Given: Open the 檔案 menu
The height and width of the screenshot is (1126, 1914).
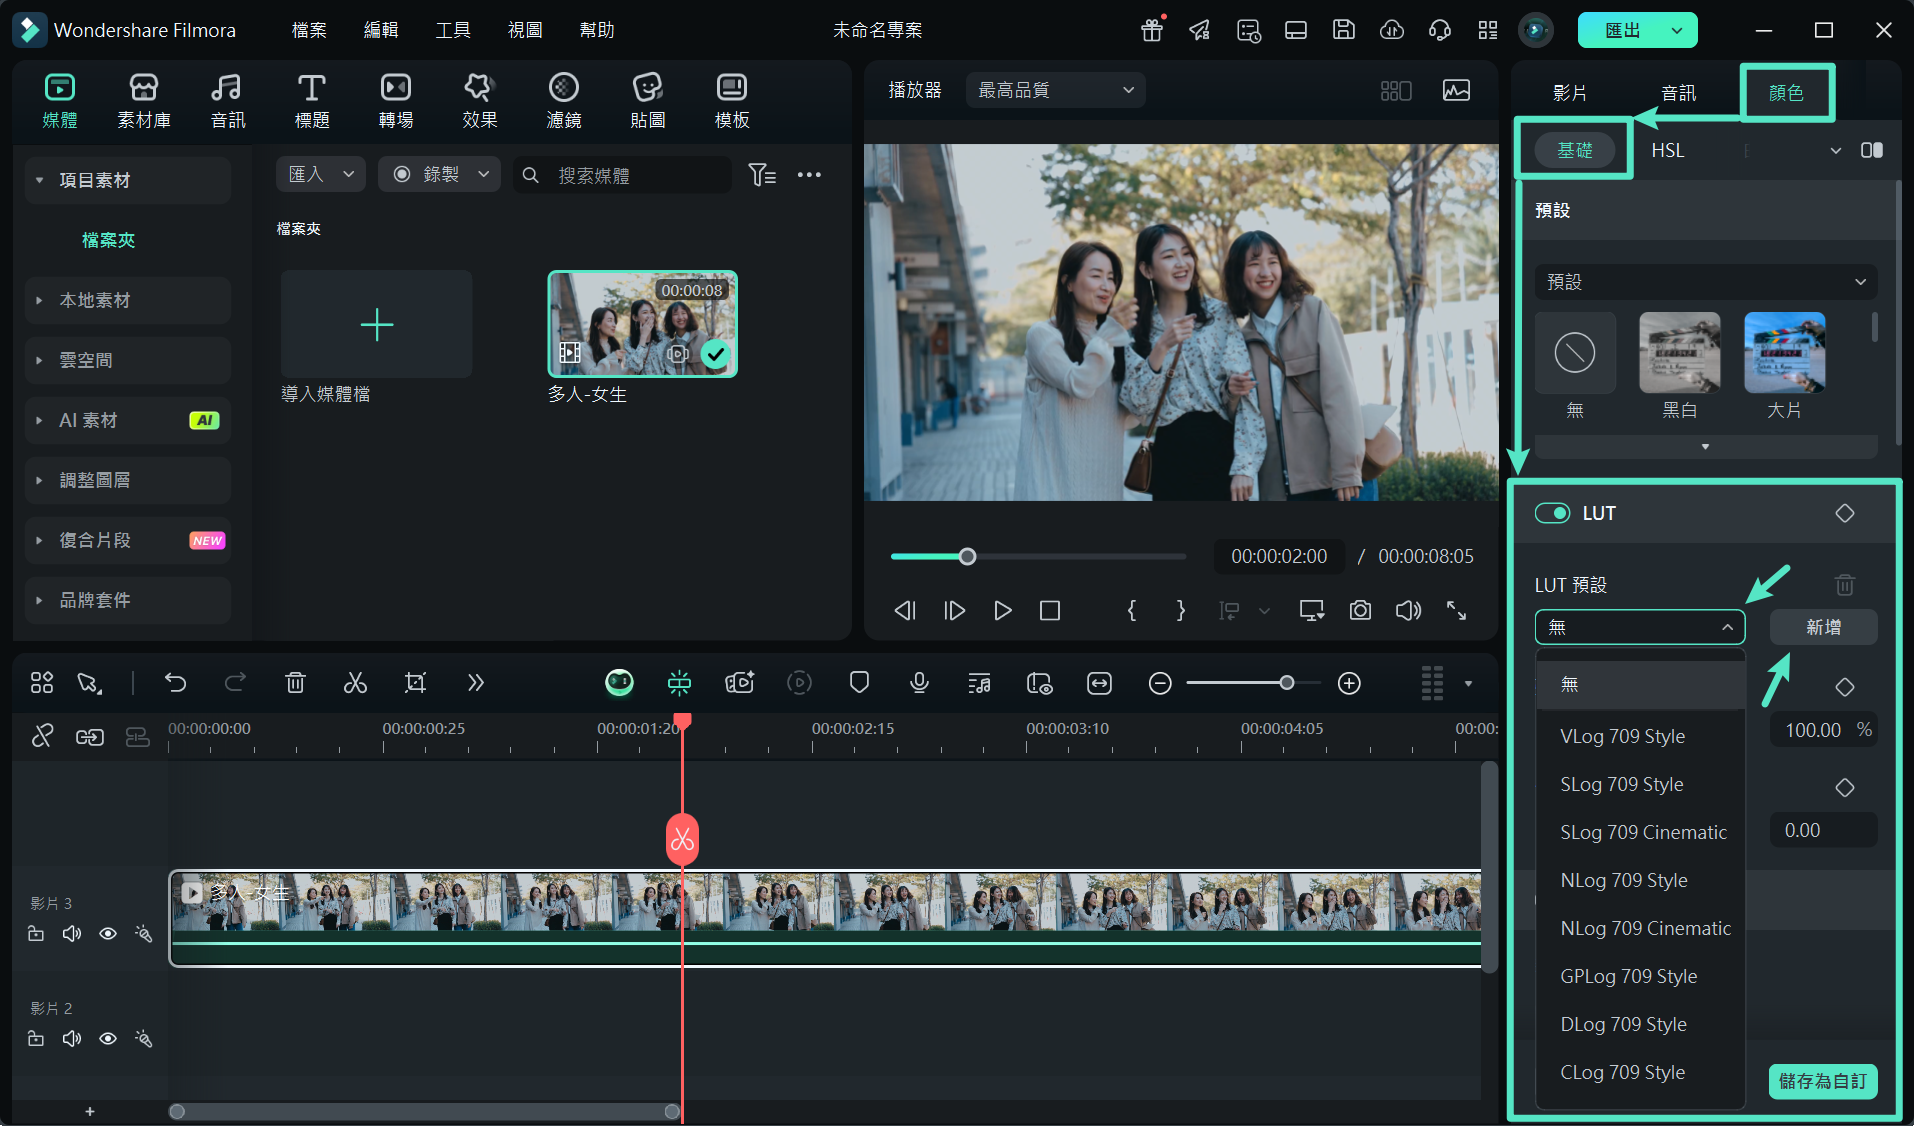Looking at the screenshot, I should click(309, 30).
